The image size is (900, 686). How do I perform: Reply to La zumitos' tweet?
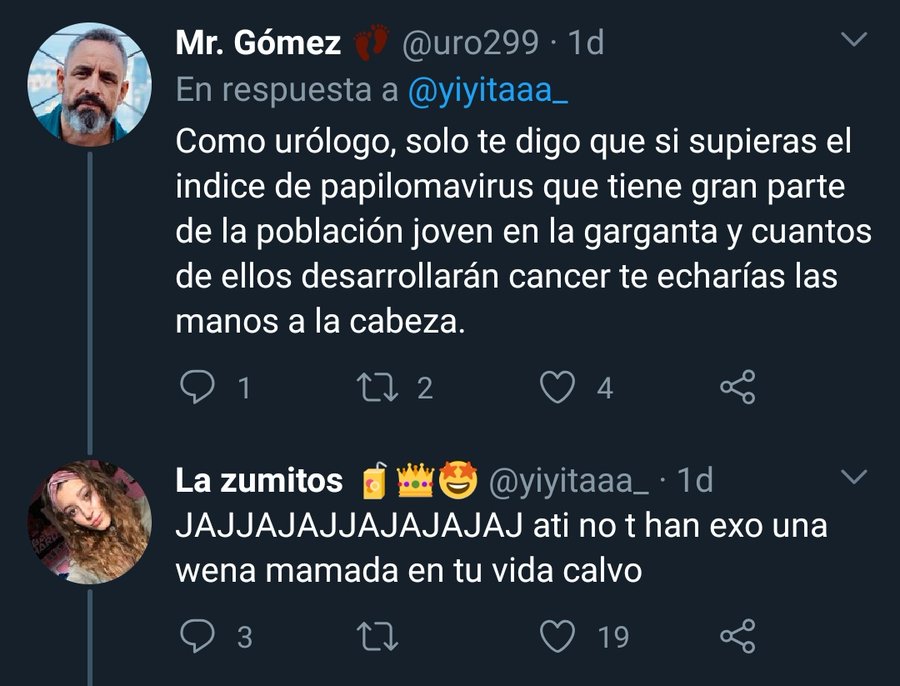(197, 635)
